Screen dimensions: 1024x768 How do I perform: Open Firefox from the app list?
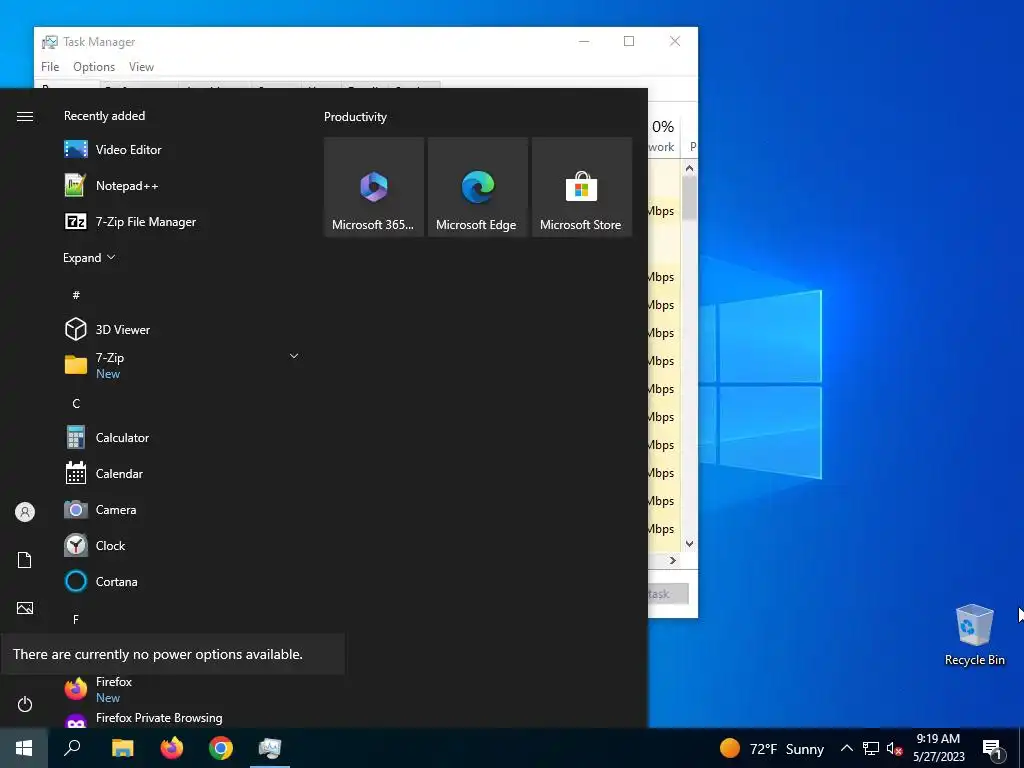point(182,689)
